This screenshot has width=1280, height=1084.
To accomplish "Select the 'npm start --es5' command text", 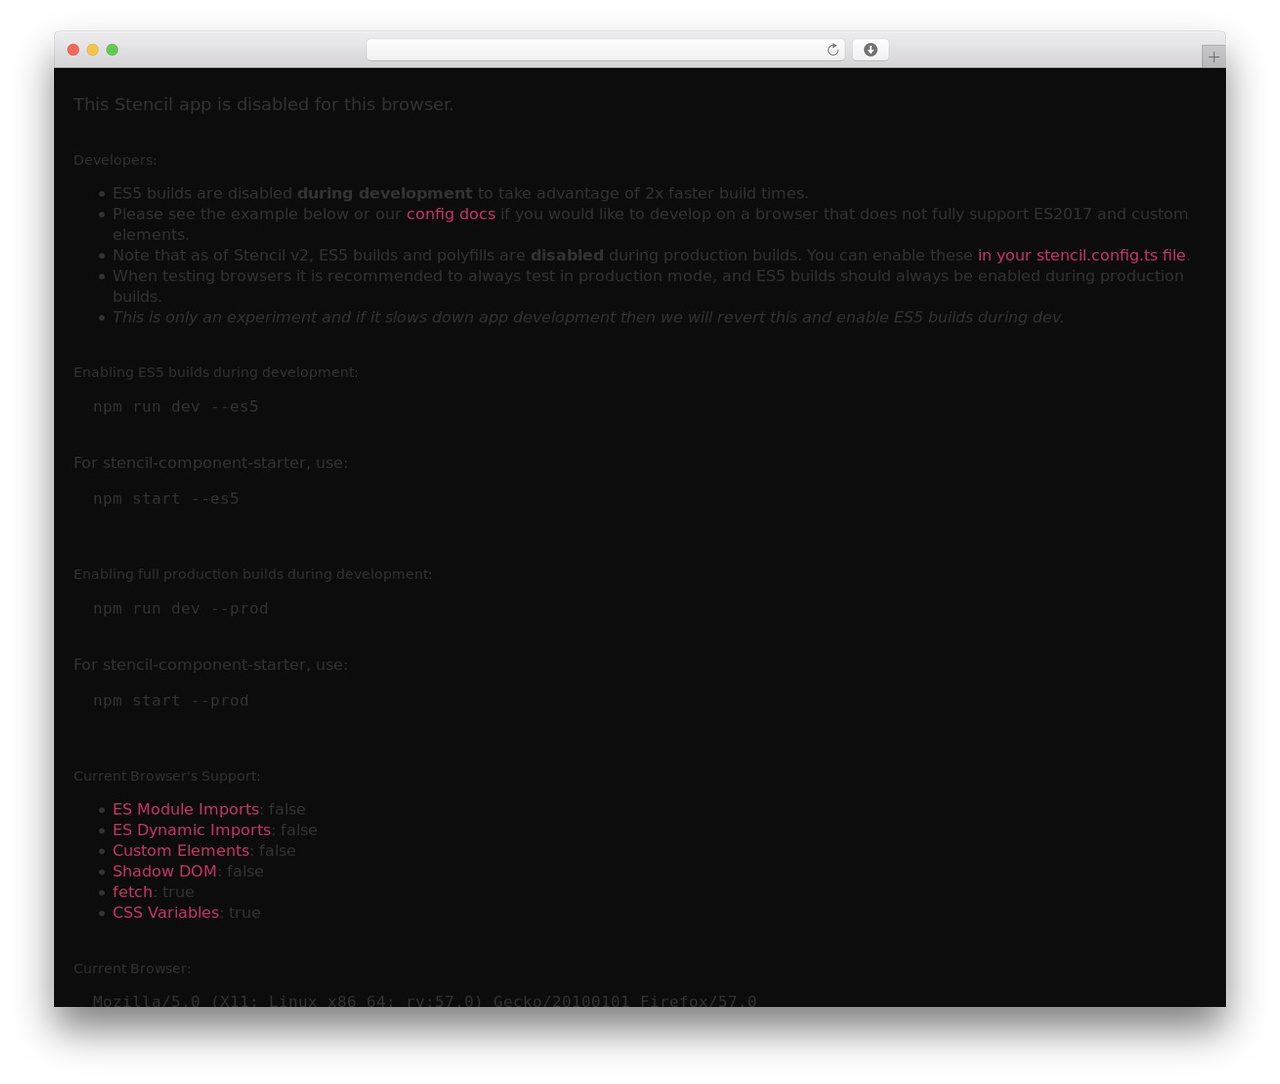I will point(166,499).
